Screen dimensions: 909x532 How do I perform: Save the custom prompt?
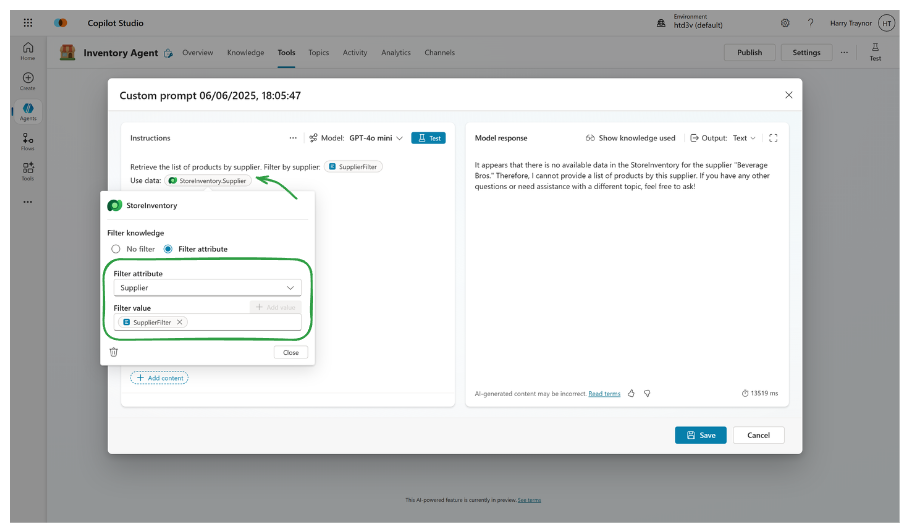700,435
